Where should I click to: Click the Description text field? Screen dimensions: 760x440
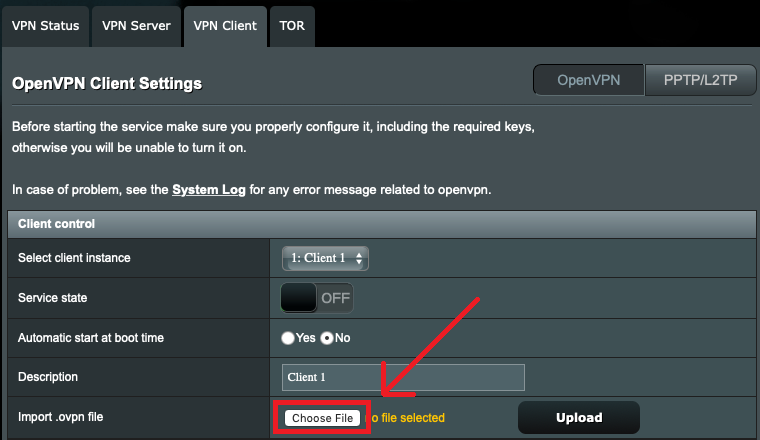[403, 378]
